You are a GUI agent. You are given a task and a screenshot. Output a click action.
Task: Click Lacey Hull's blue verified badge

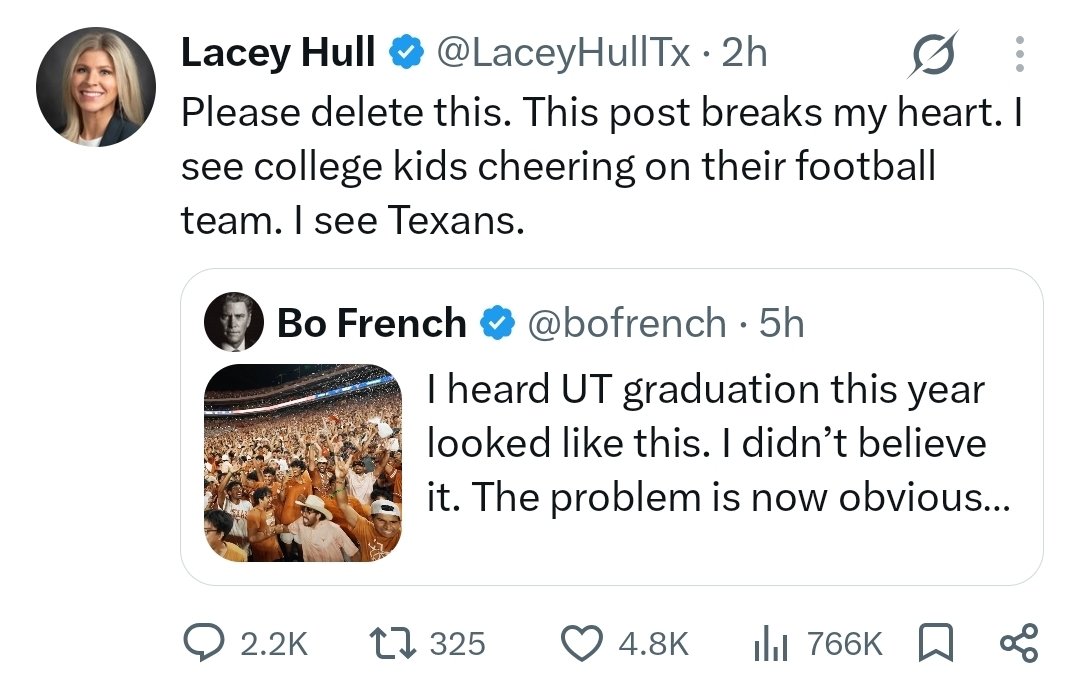(407, 53)
